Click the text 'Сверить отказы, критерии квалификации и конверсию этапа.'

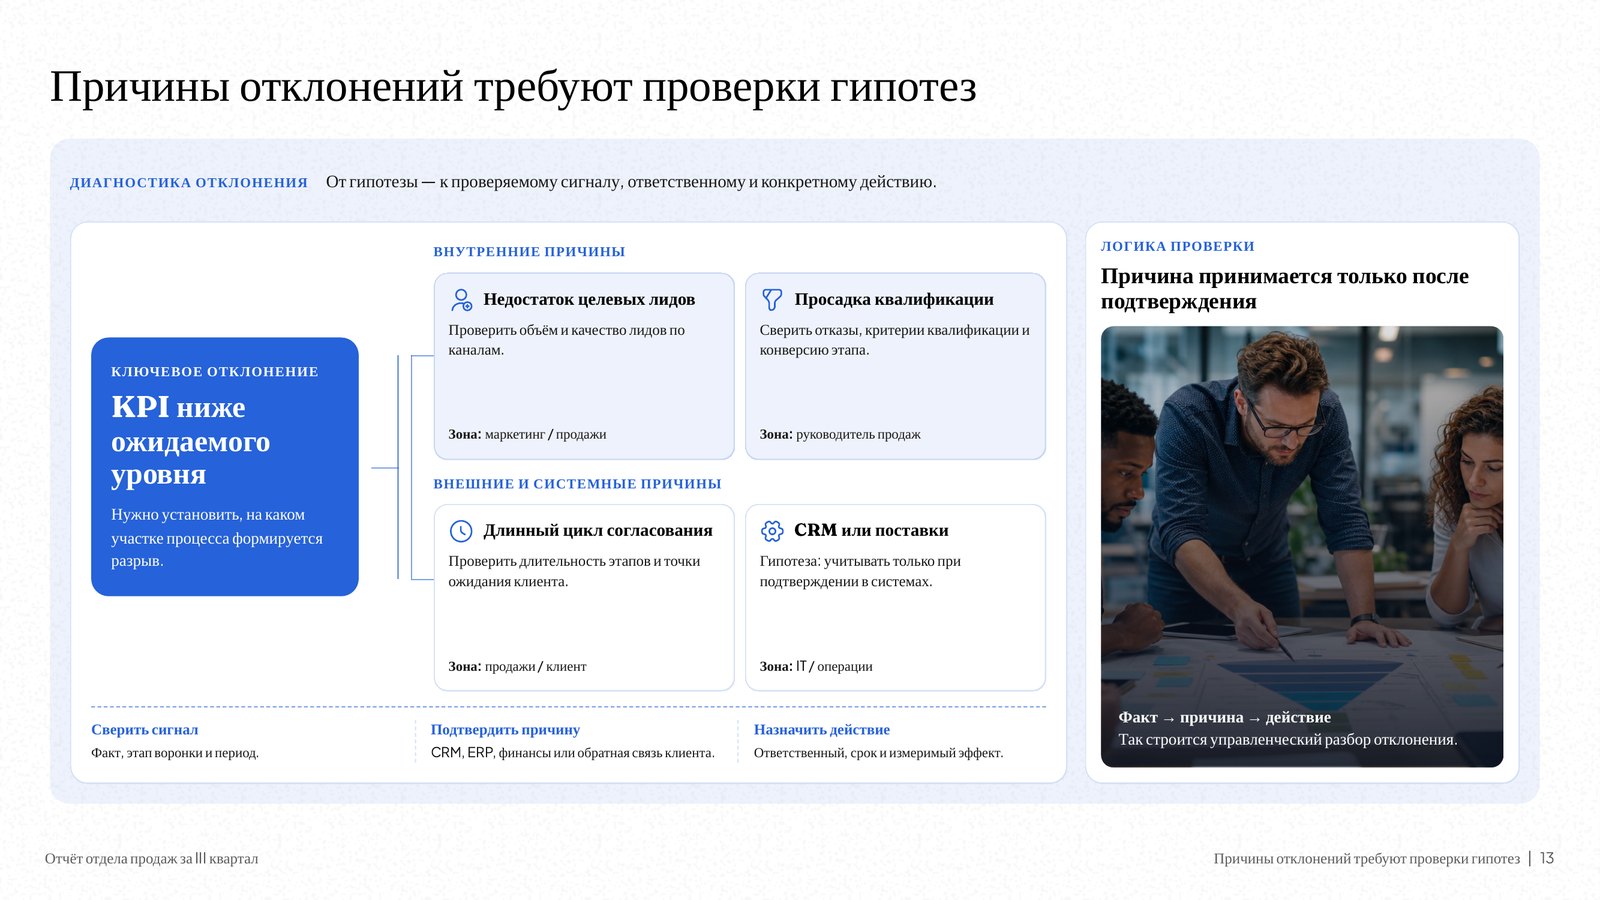(895, 340)
